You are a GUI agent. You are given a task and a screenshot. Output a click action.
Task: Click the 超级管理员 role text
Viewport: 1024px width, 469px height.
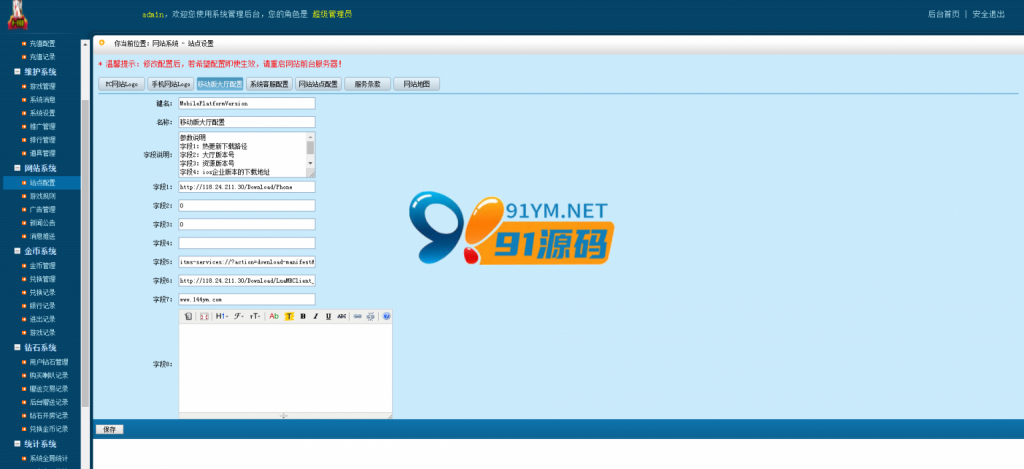click(x=332, y=14)
